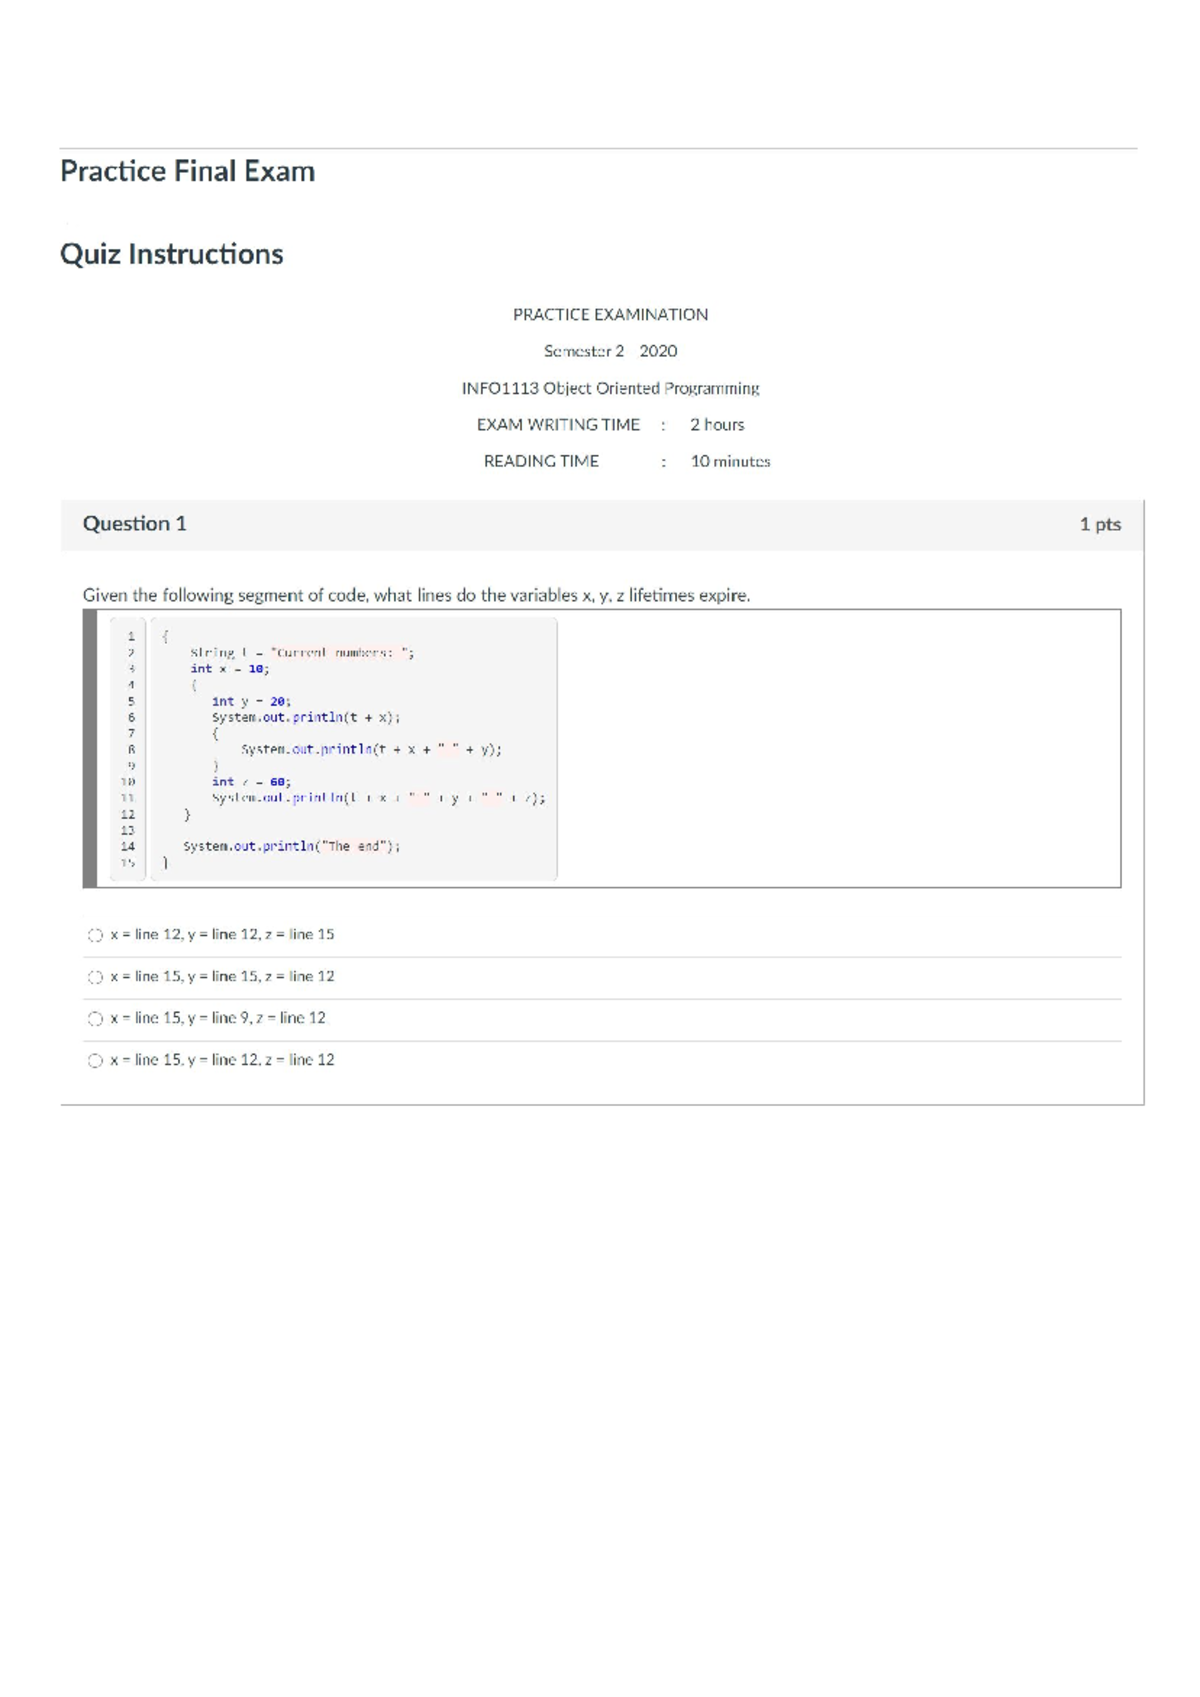Click the '2 hours' duration text
The height and width of the screenshot is (1697, 1200).
pyautogui.click(x=717, y=425)
